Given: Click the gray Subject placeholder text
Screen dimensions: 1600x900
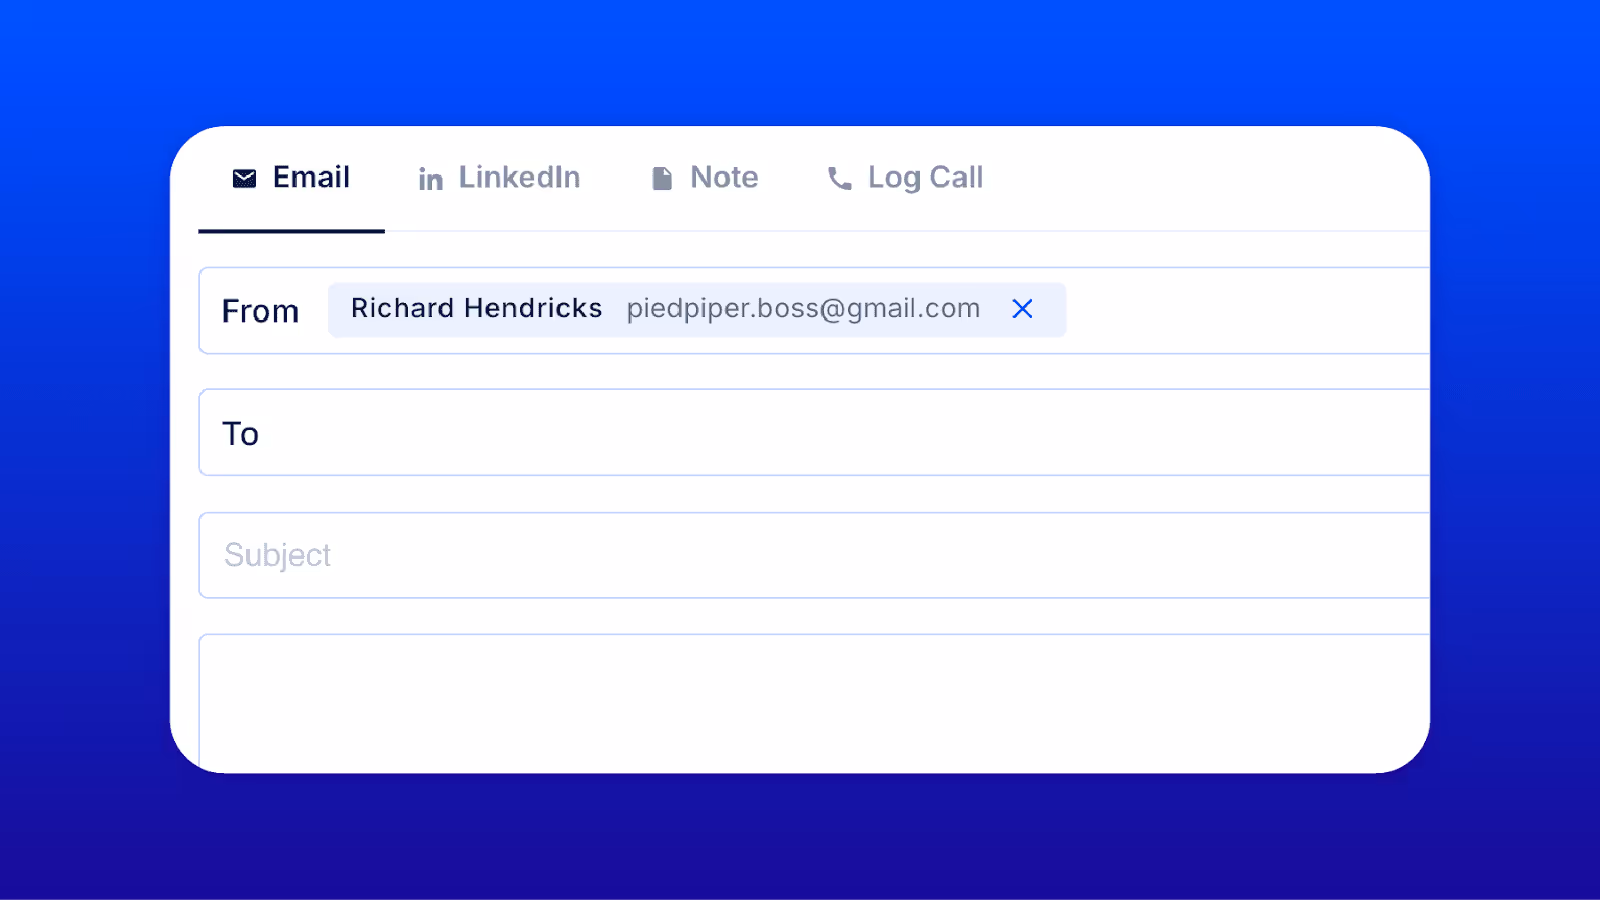Looking at the screenshot, I should tap(277, 556).
